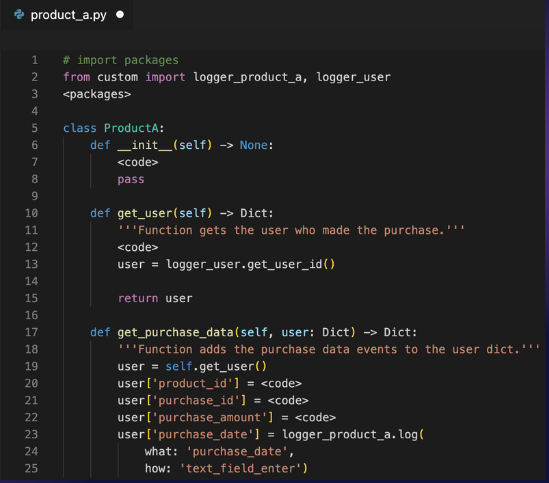Viewport: 549px width, 483px height.
Task: Click 'logger_product_a' in the import line
Action: coord(247,77)
